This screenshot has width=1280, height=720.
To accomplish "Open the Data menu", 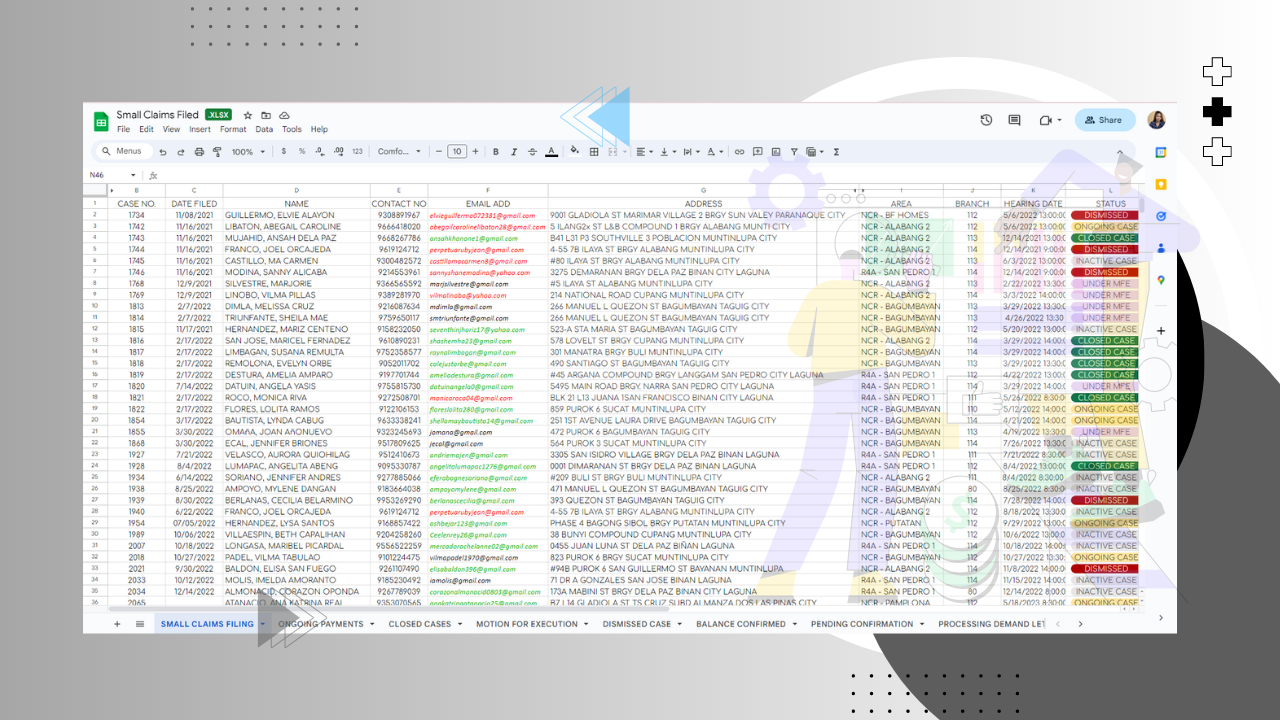I will click(x=264, y=130).
